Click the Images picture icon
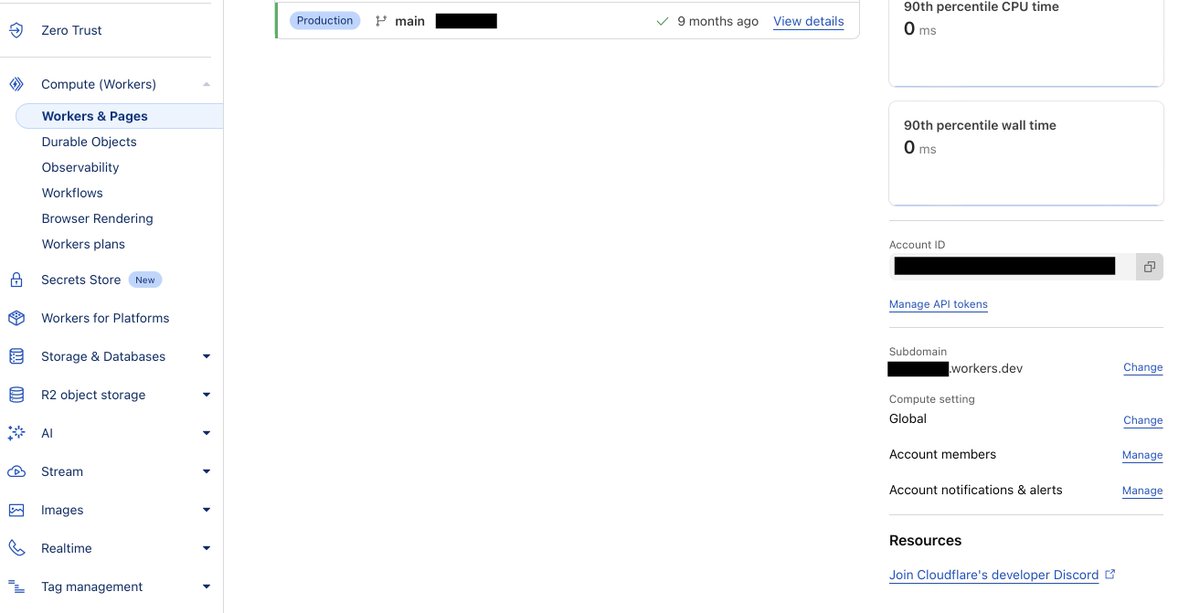The width and height of the screenshot is (1200, 613). pos(16,510)
